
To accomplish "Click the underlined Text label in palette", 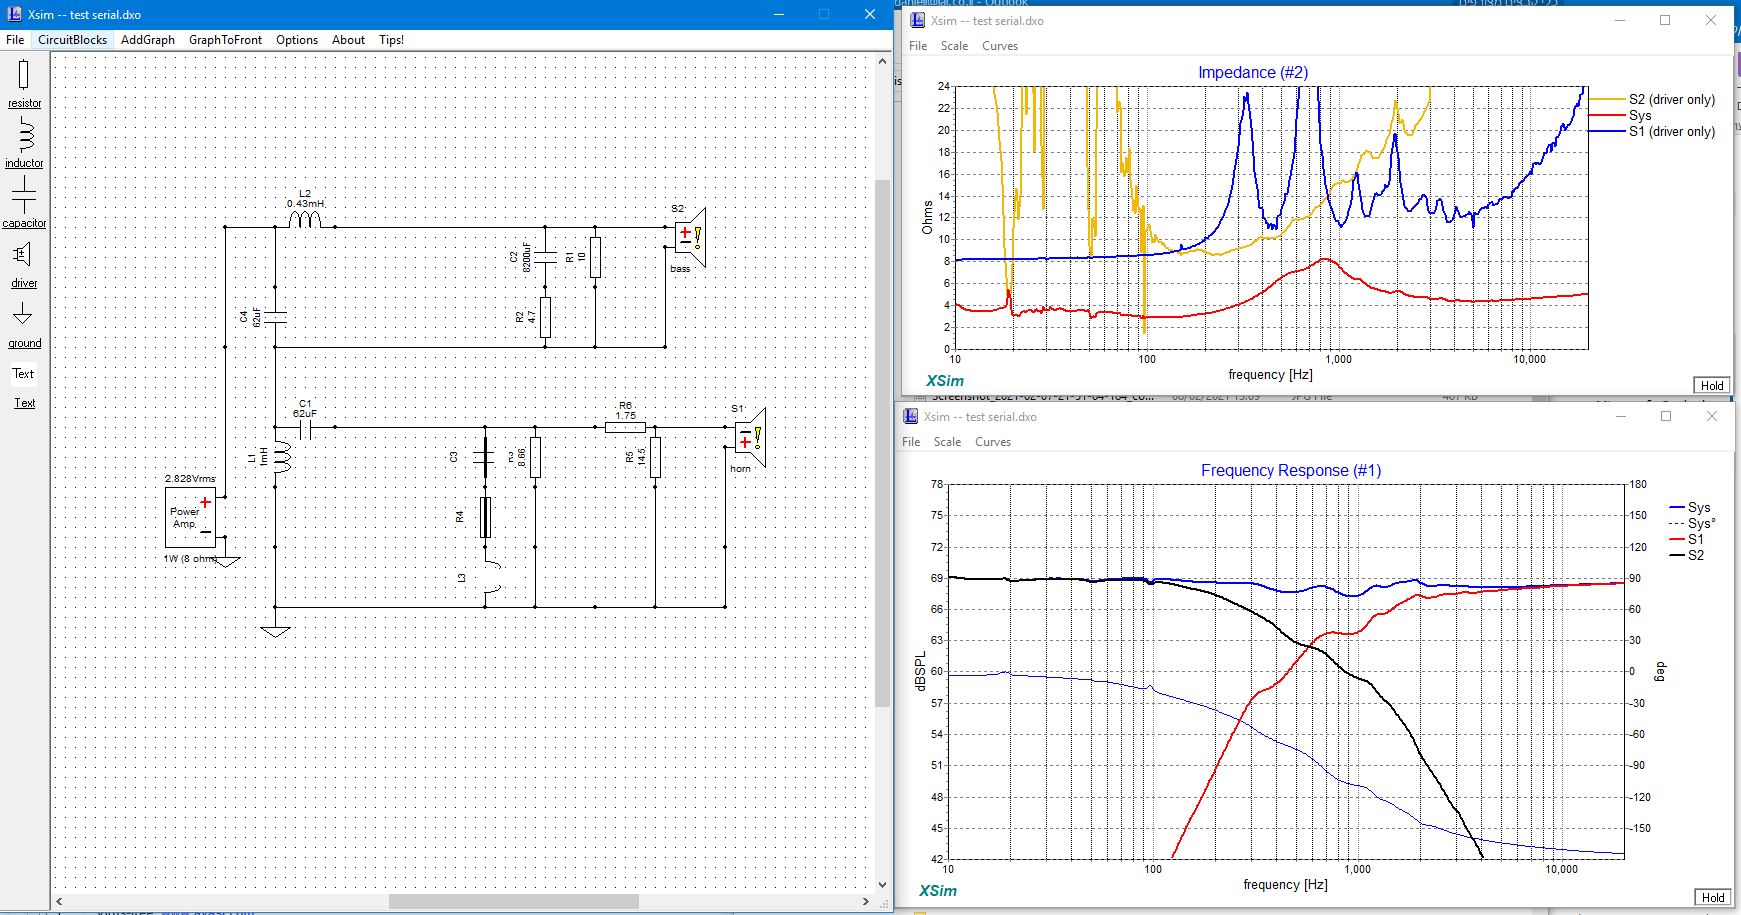I will pyautogui.click(x=24, y=403).
